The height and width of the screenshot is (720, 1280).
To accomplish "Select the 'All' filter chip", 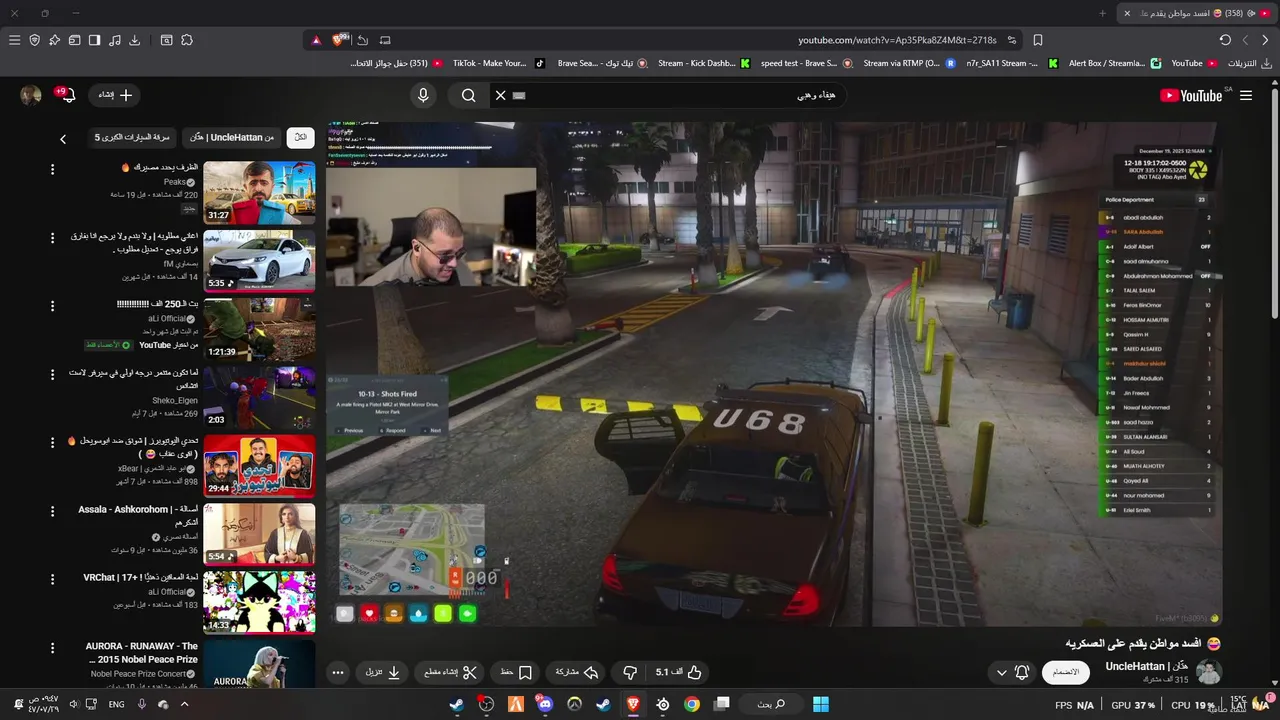I will [300, 137].
